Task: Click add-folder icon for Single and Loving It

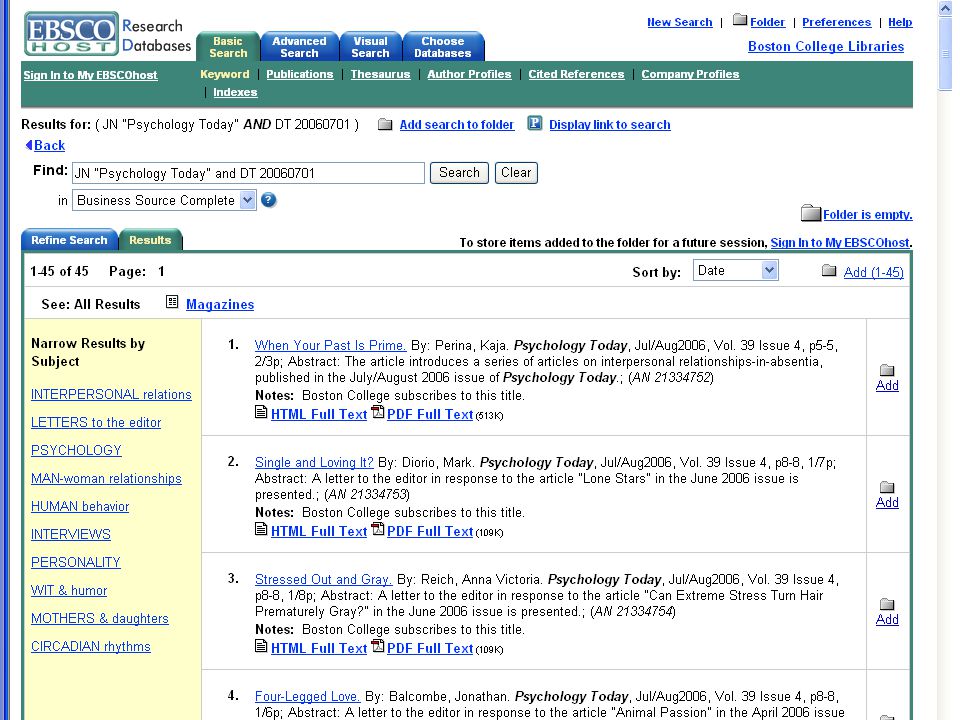Action: pos(887,487)
